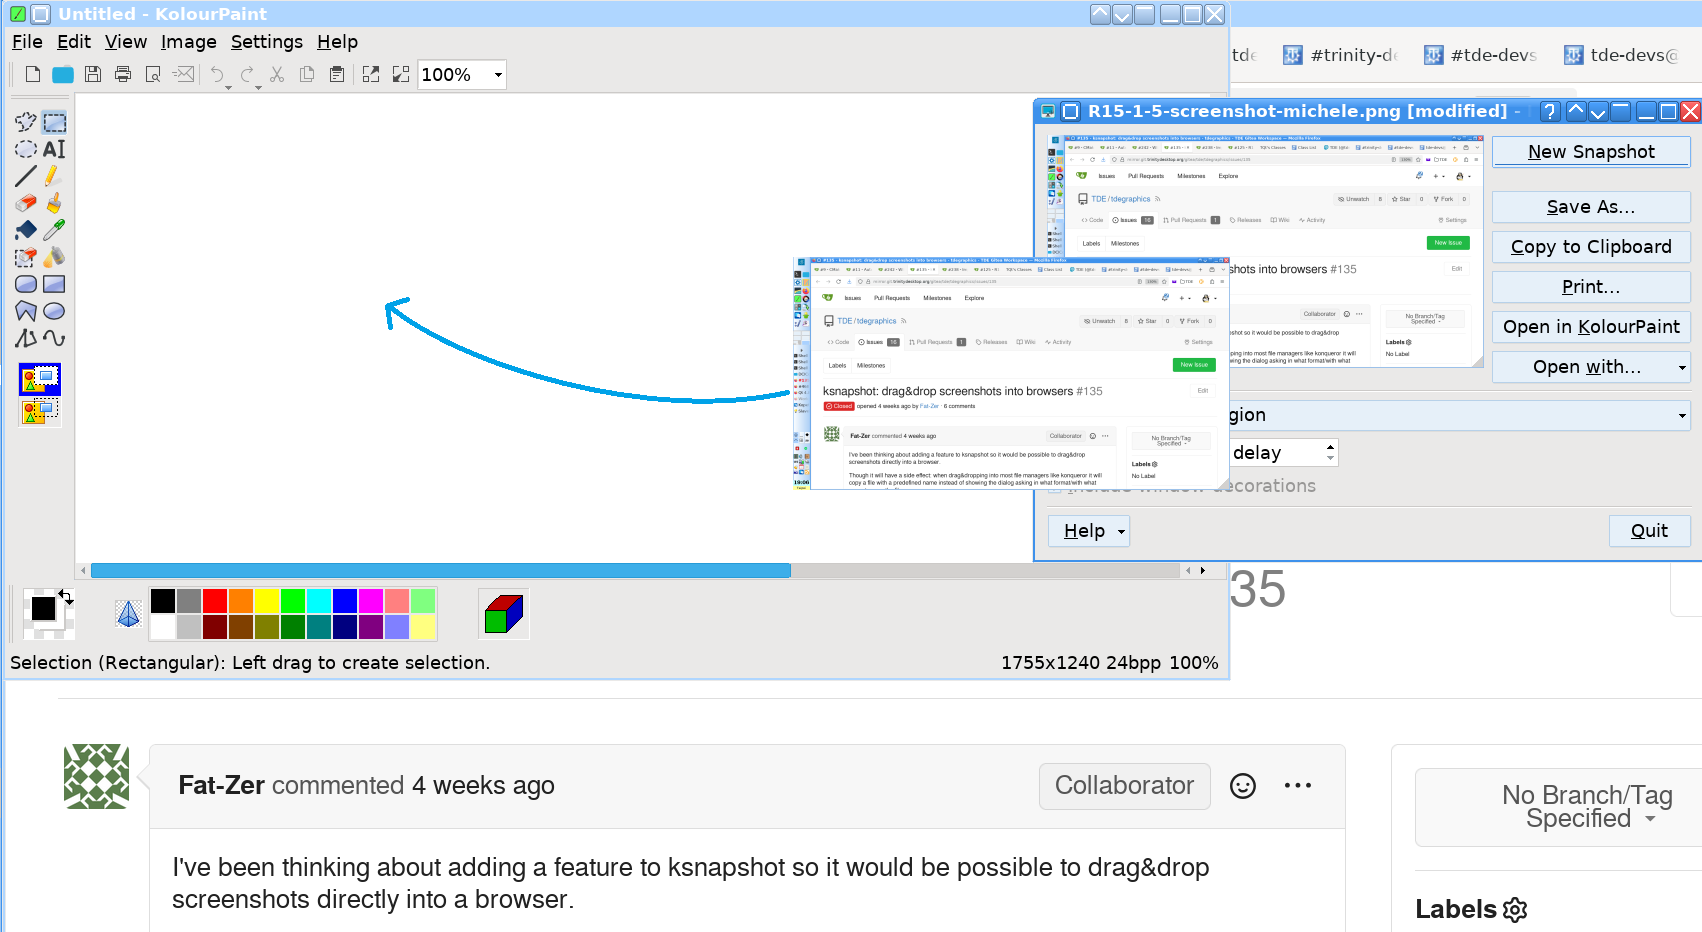Click the Redo toolbar icon
The width and height of the screenshot is (1702, 932).
point(246,74)
